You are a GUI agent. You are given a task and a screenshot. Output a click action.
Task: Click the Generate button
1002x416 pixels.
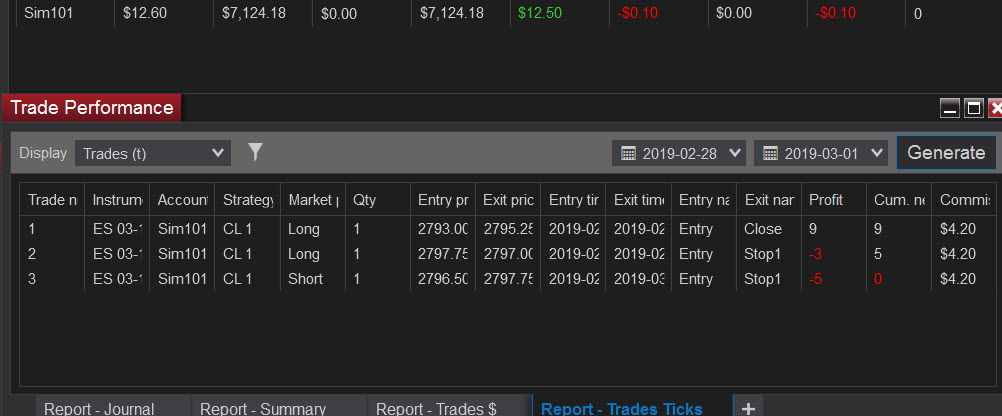[x=946, y=153]
